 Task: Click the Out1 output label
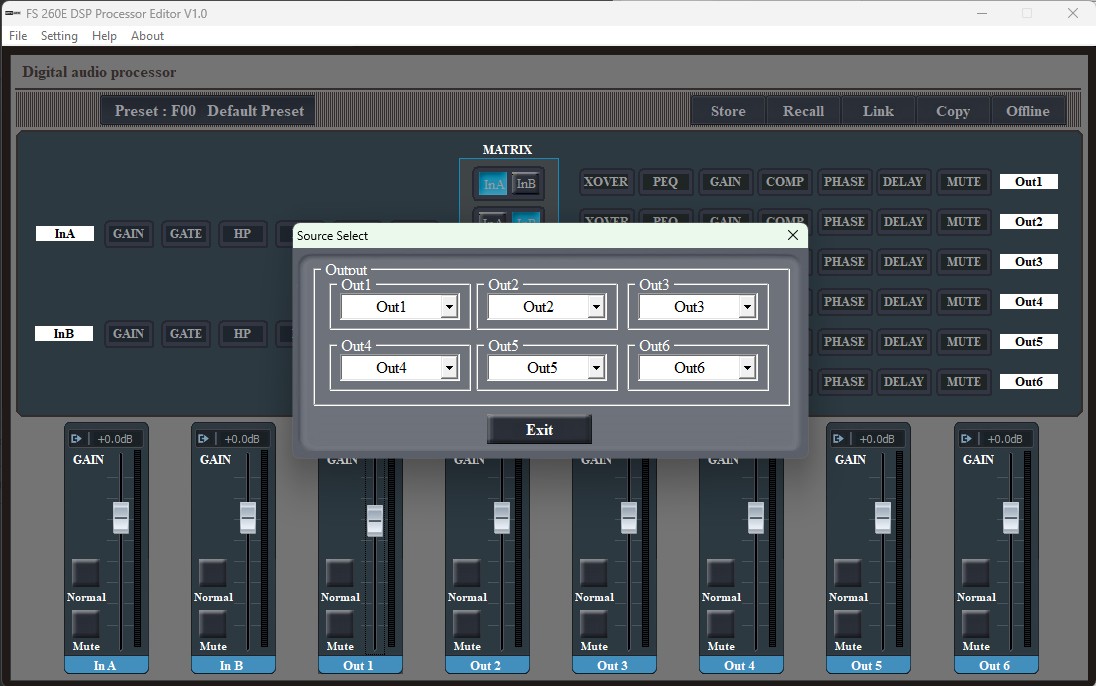[x=1028, y=182]
